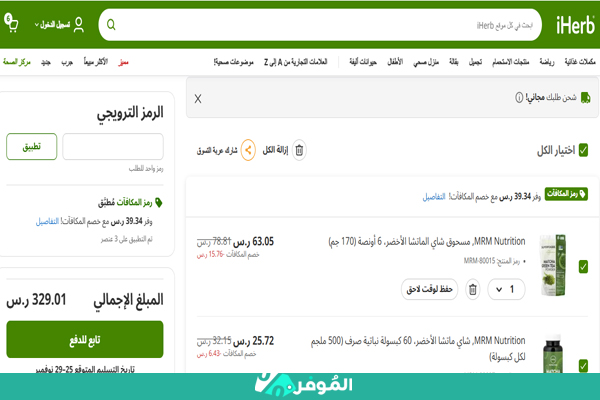Click the شارك عربة التسوق text
Screen dimensions: 600x400
pyautogui.click(x=217, y=150)
